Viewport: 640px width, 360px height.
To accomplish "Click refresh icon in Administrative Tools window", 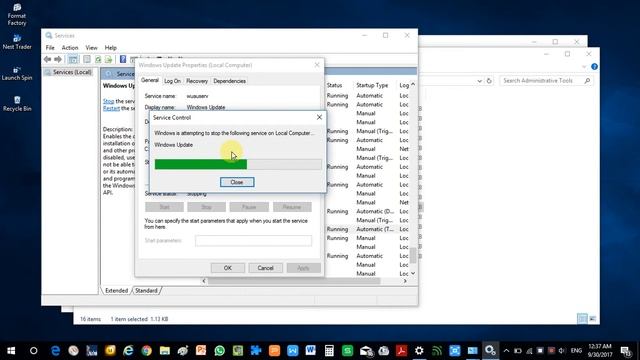I will (x=489, y=81).
